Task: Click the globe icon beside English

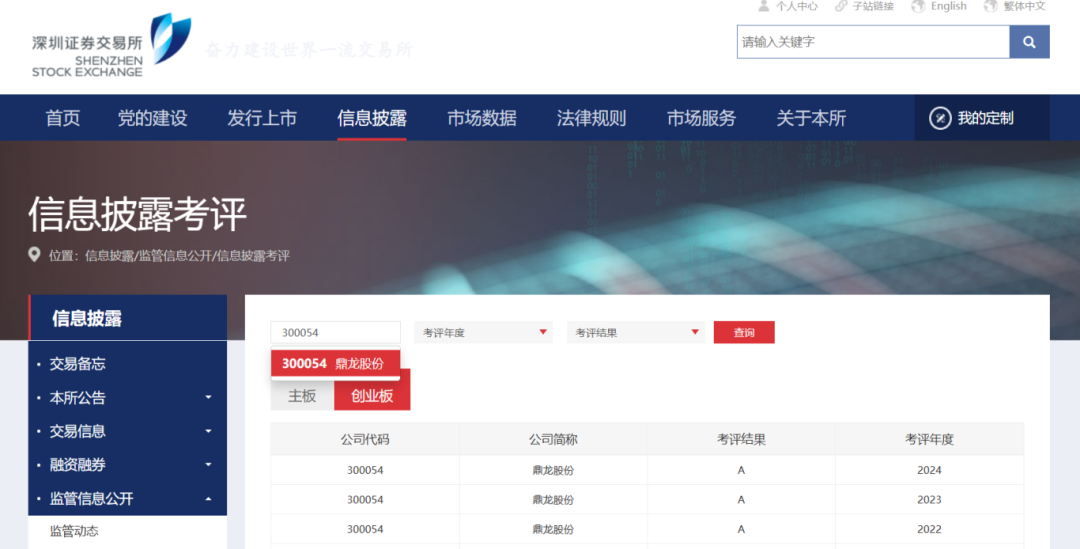Action: (x=918, y=6)
